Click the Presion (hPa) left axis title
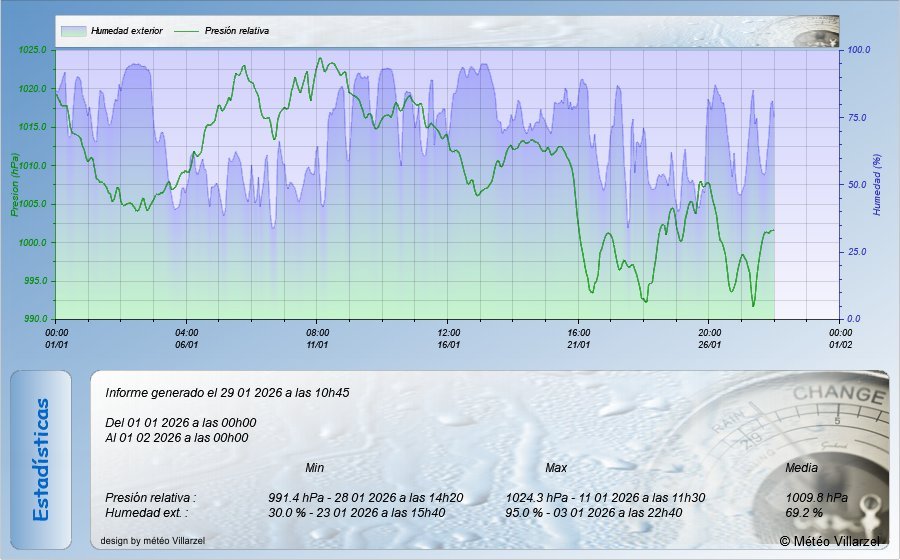The height and width of the screenshot is (560, 900). (14, 185)
